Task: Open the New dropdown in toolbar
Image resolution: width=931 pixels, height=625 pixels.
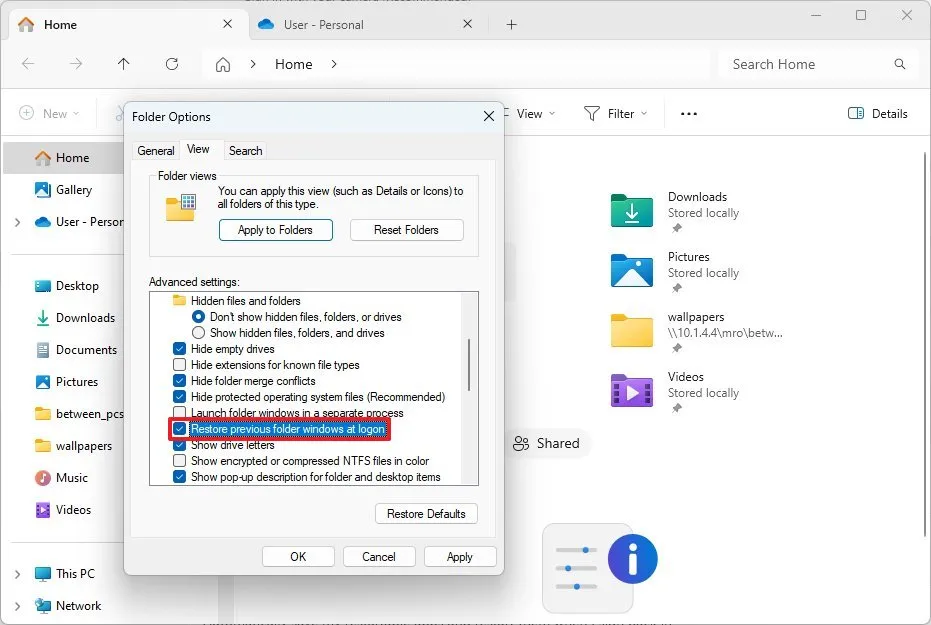Action: (49, 113)
